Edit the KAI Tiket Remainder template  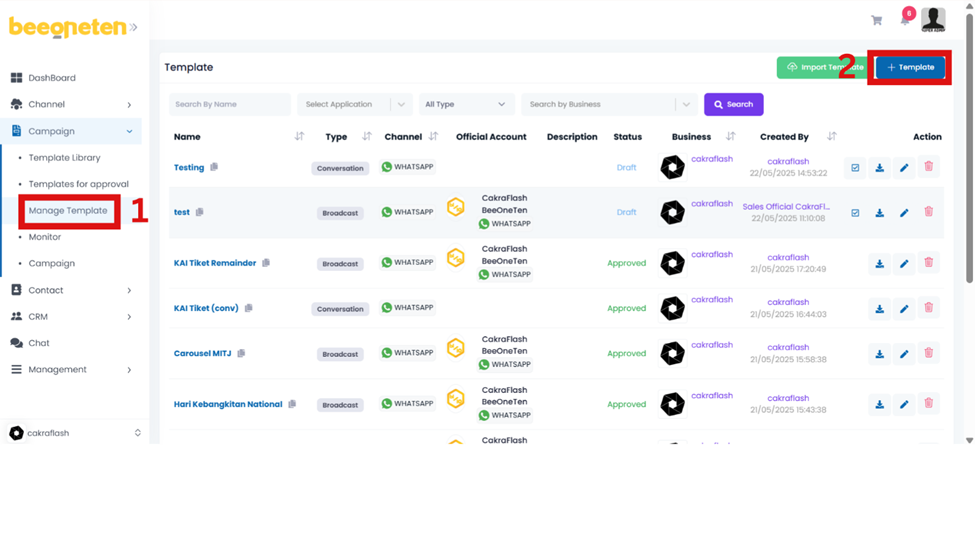click(904, 264)
